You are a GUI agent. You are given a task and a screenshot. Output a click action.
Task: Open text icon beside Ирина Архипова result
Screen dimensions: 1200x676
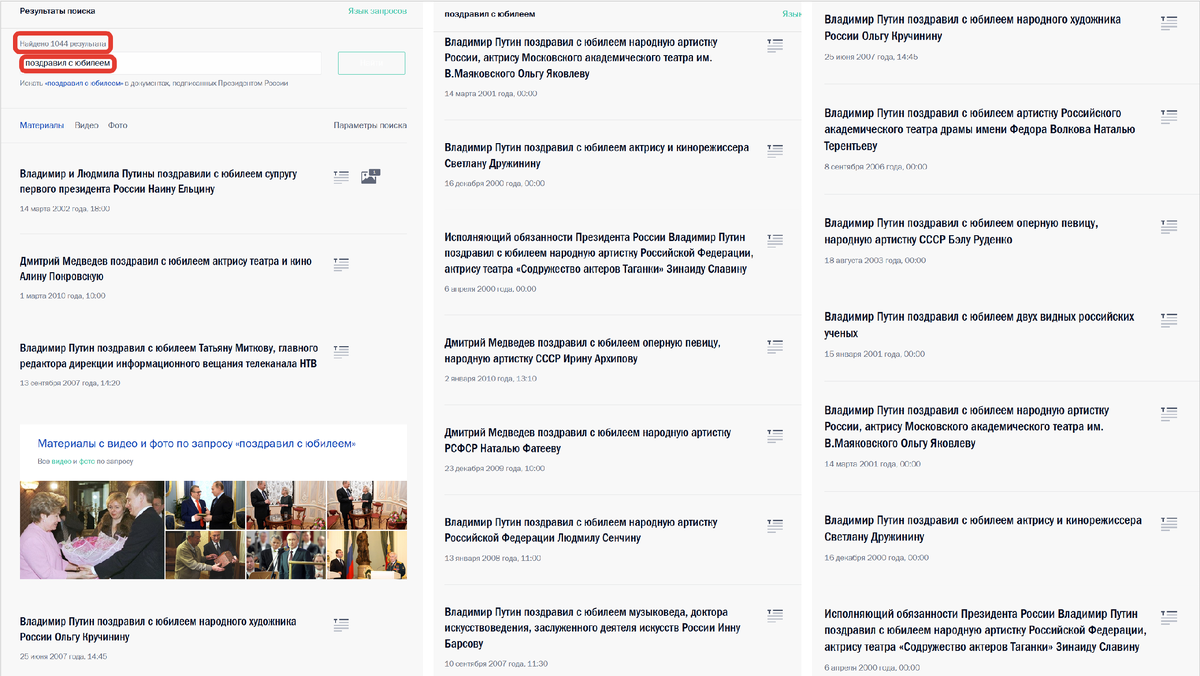pos(774,346)
